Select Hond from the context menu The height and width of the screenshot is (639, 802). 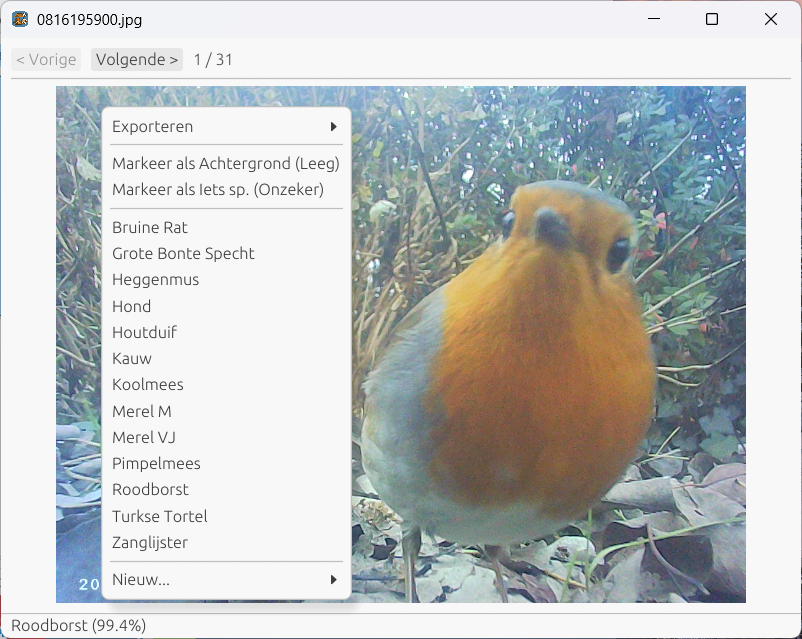click(x=131, y=306)
